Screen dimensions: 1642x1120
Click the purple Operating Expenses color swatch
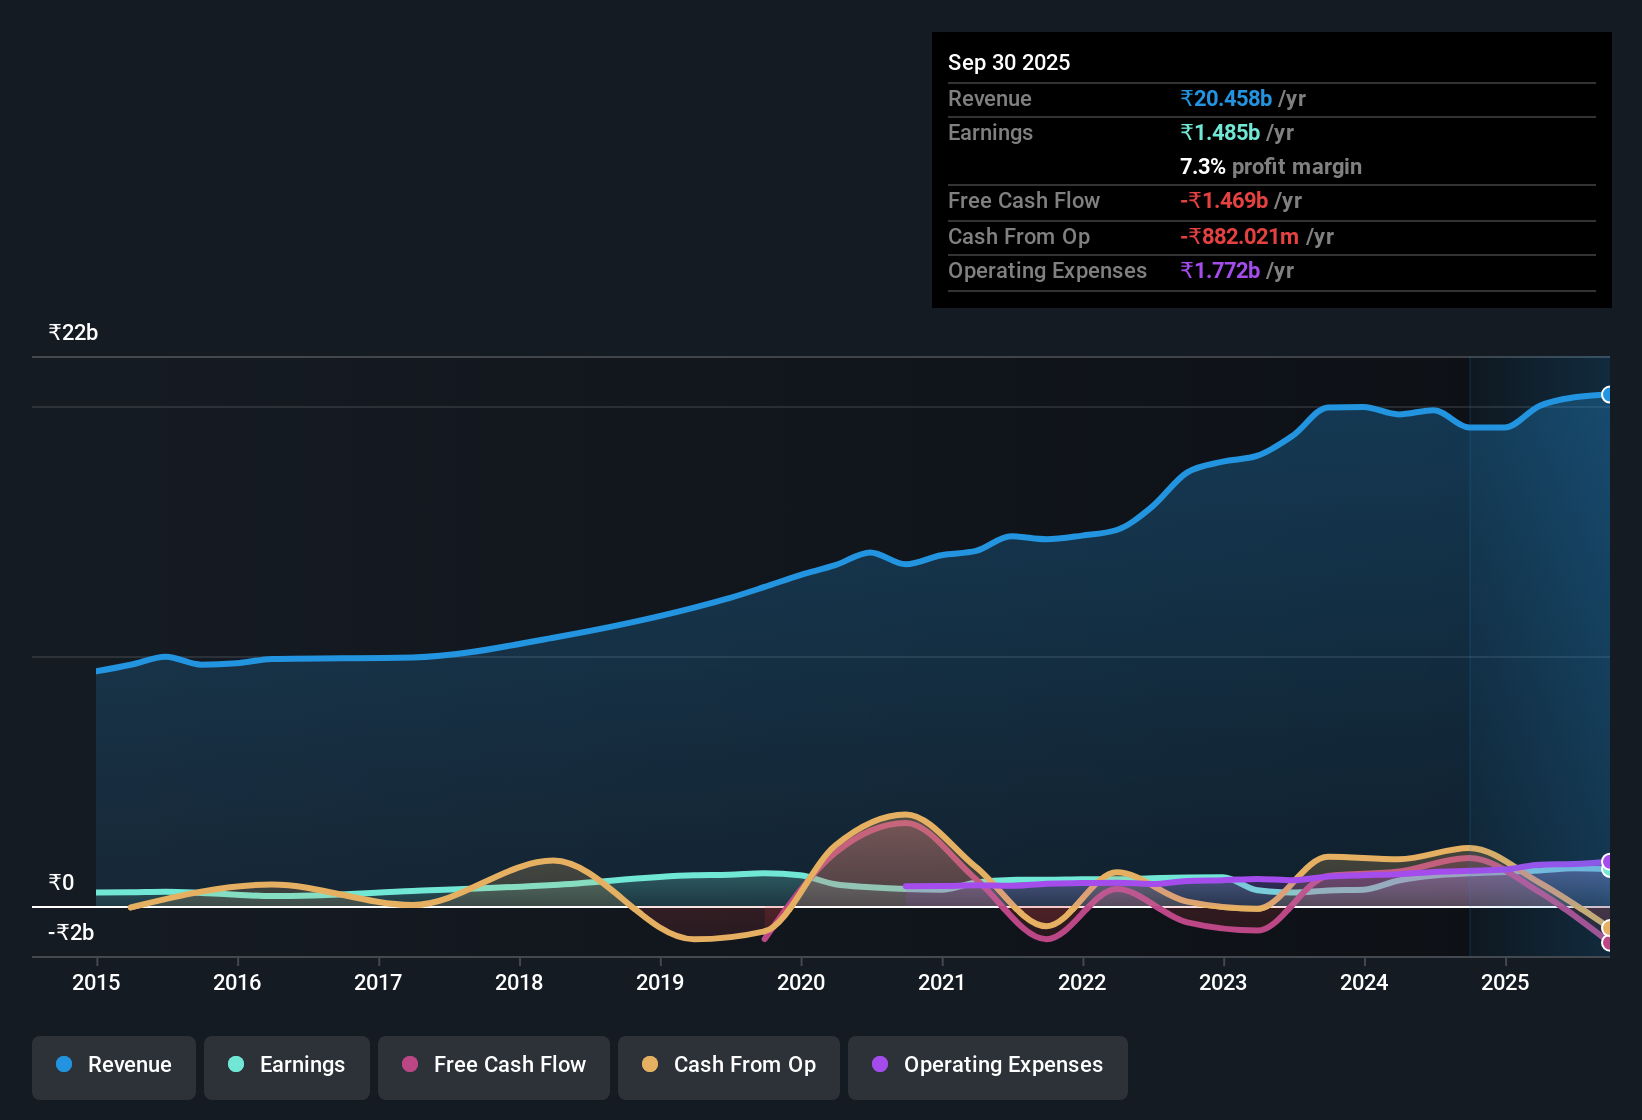[x=880, y=1066]
